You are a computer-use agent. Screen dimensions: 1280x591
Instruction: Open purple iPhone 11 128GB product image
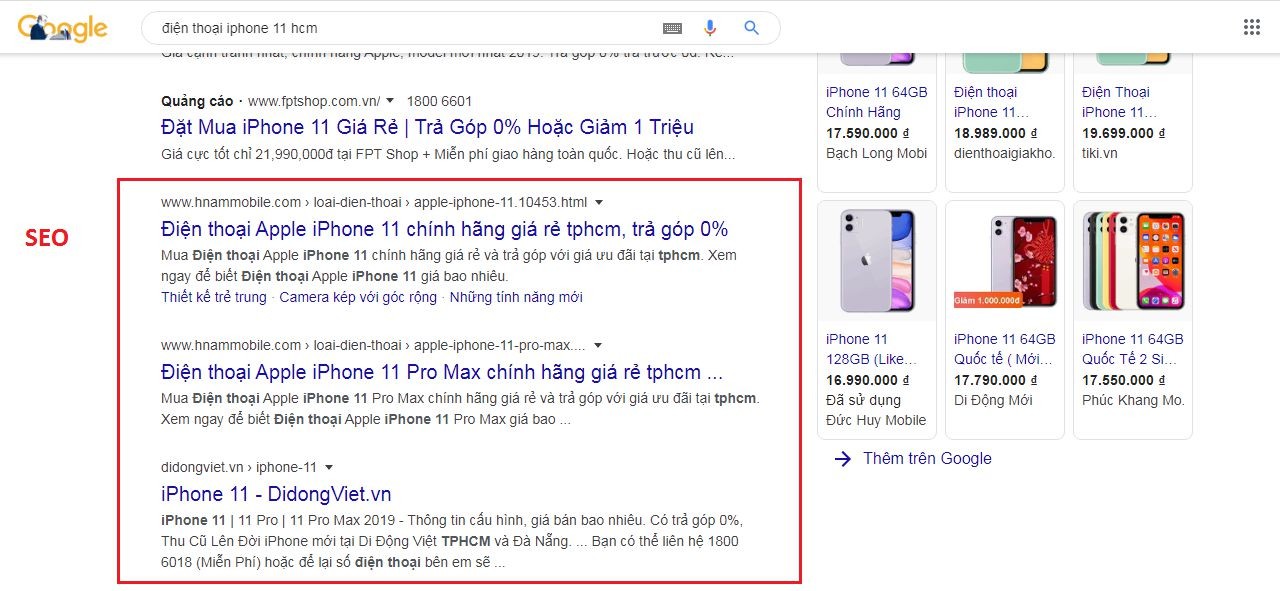(x=877, y=260)
